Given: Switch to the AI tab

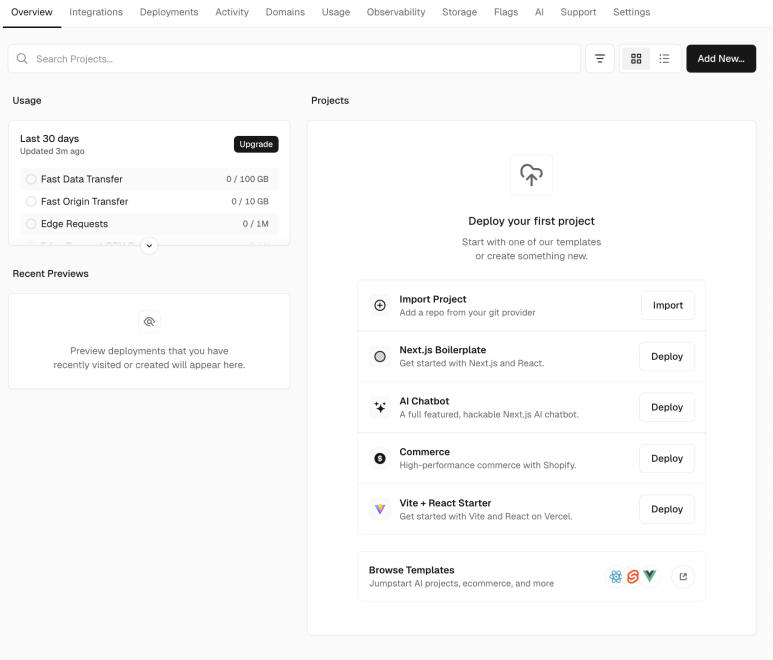Looking at the screenshot, I should pyautogui.click(x=539, y=12).
